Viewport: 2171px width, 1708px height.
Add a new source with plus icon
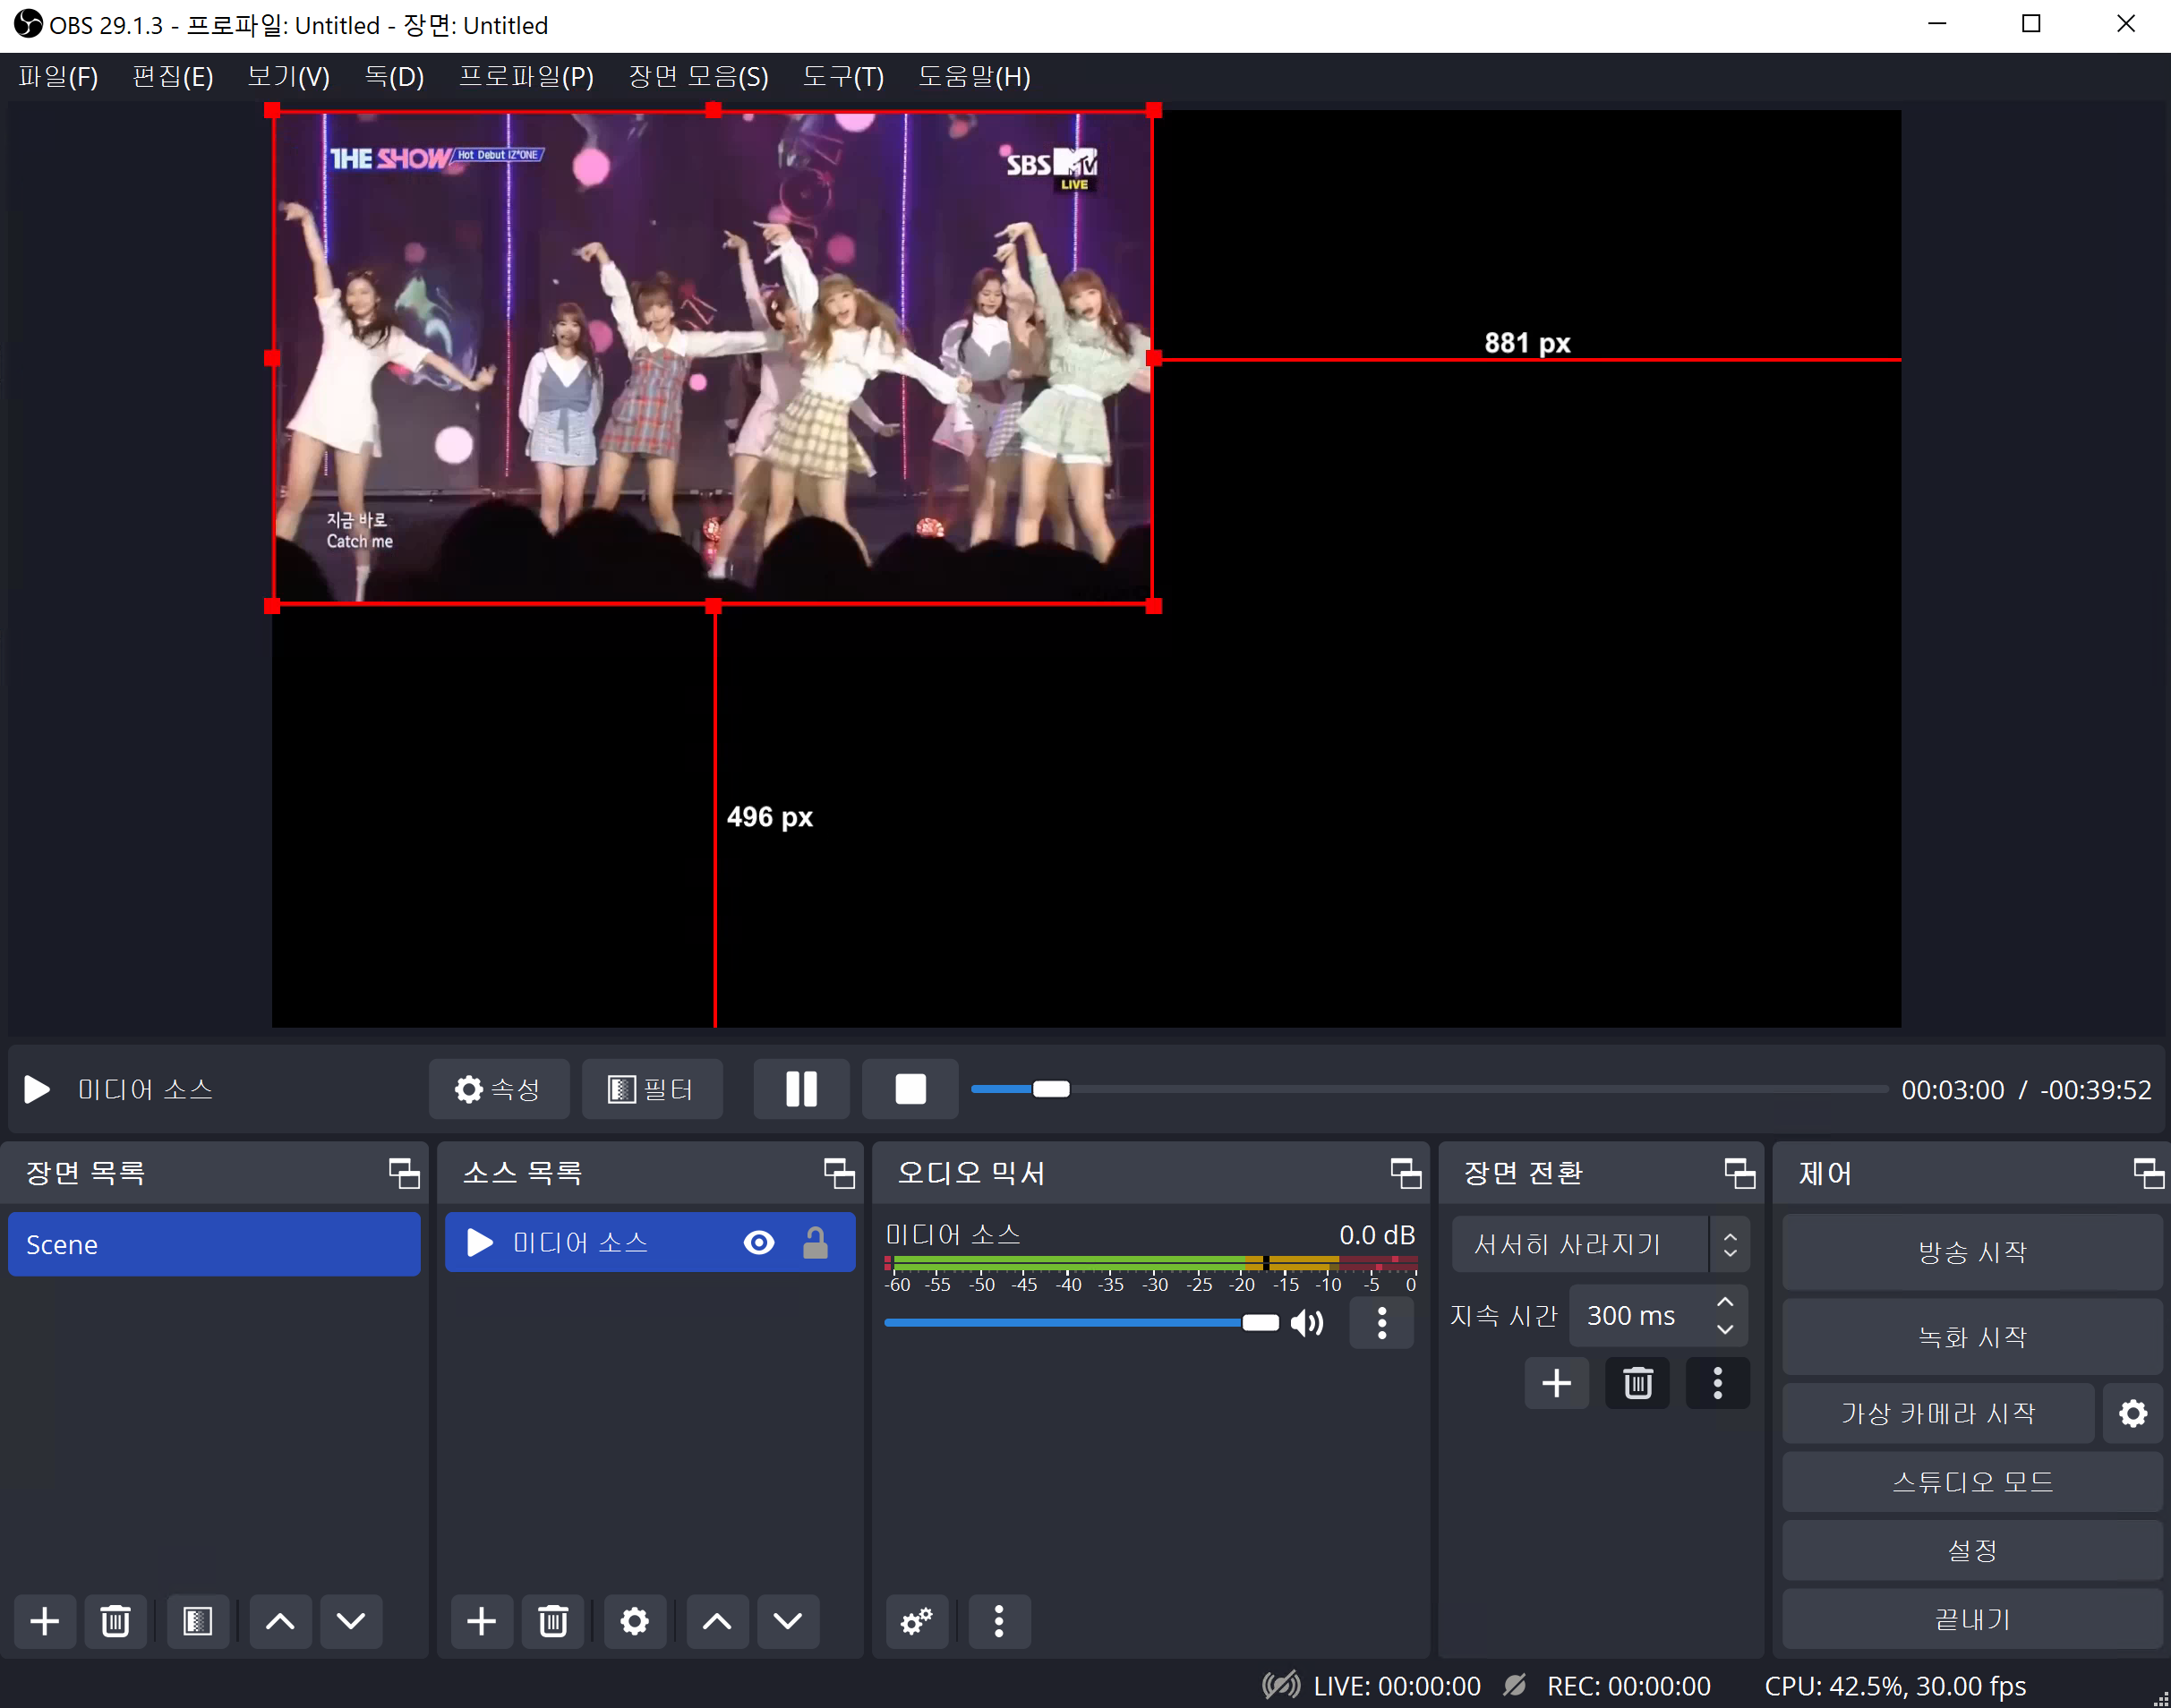coord(481,1621)
